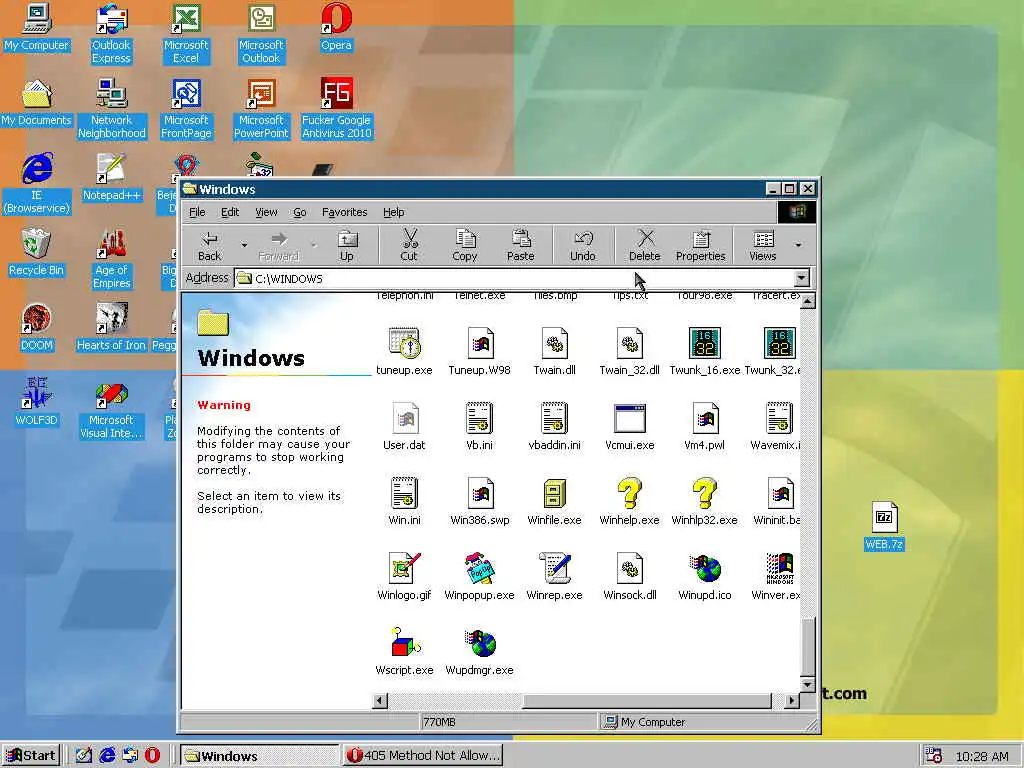Switch to 405 Method Not Allowed taskbar button
Screen dimensions: 1024x768
click(423, 756)
